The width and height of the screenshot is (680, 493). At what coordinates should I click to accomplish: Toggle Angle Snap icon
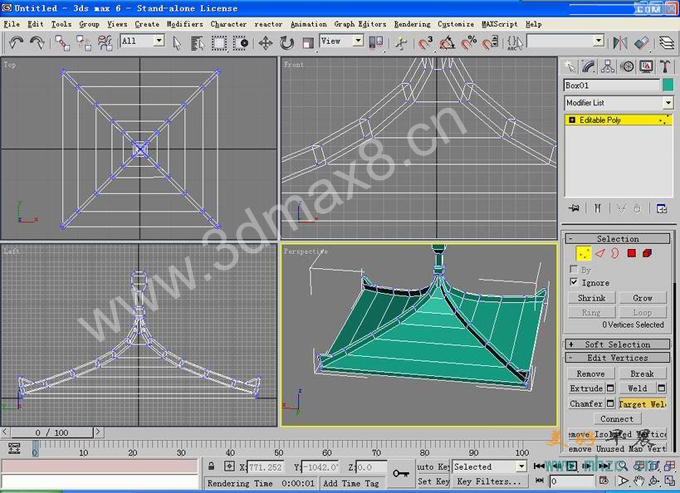447,43
